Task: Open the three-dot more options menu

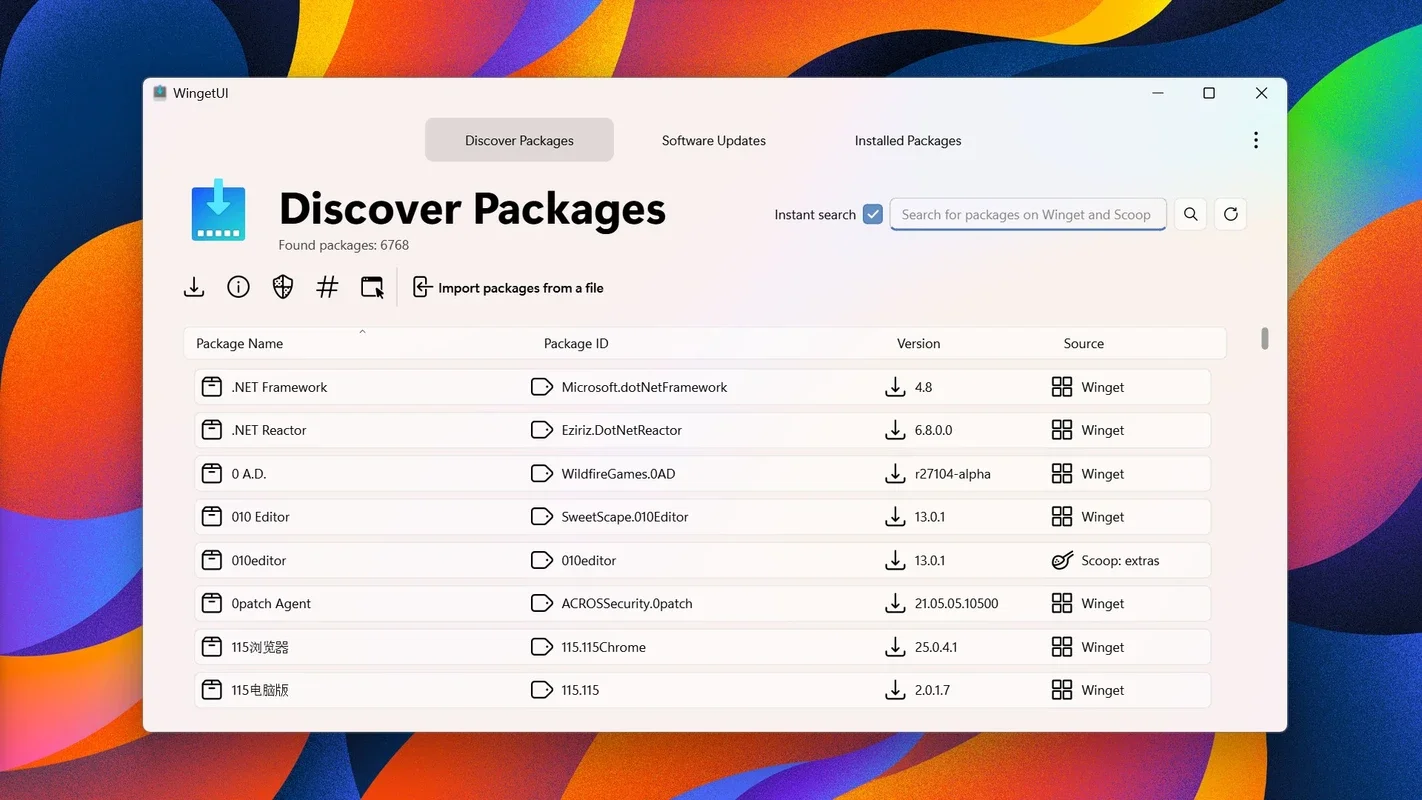Action: [x=1256, y=140]
